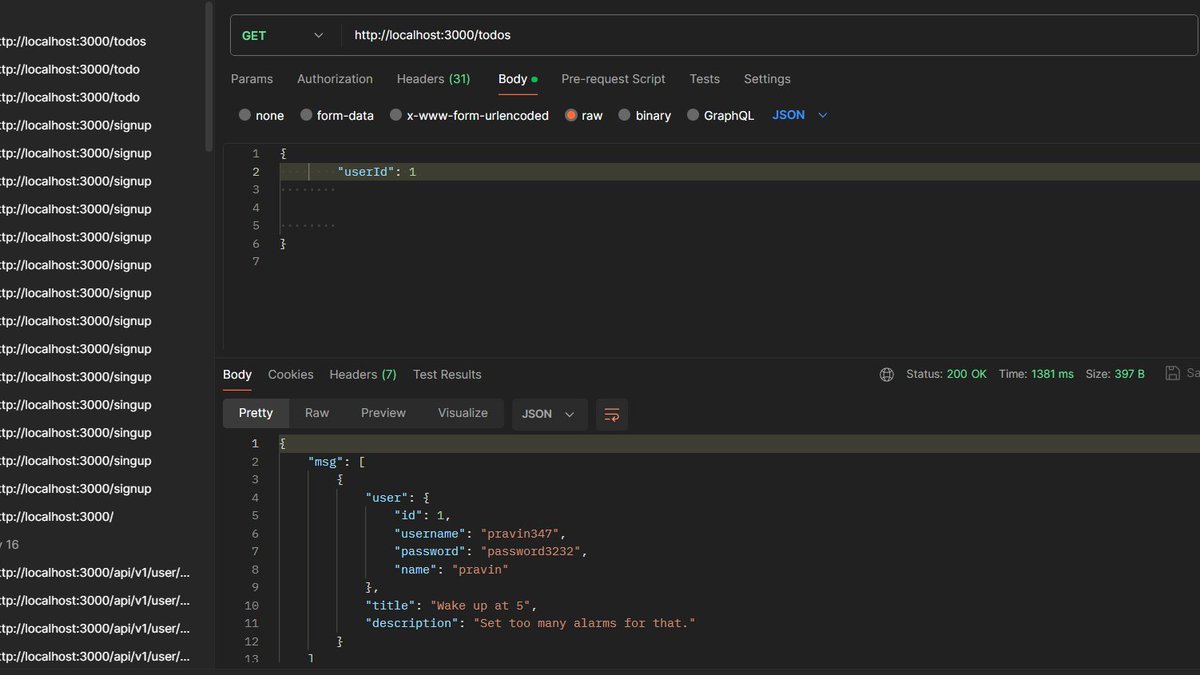Open the response Headers (7) tab
Image resolution: width=1200 pixels, height=675 pixels.
(363, 374)
